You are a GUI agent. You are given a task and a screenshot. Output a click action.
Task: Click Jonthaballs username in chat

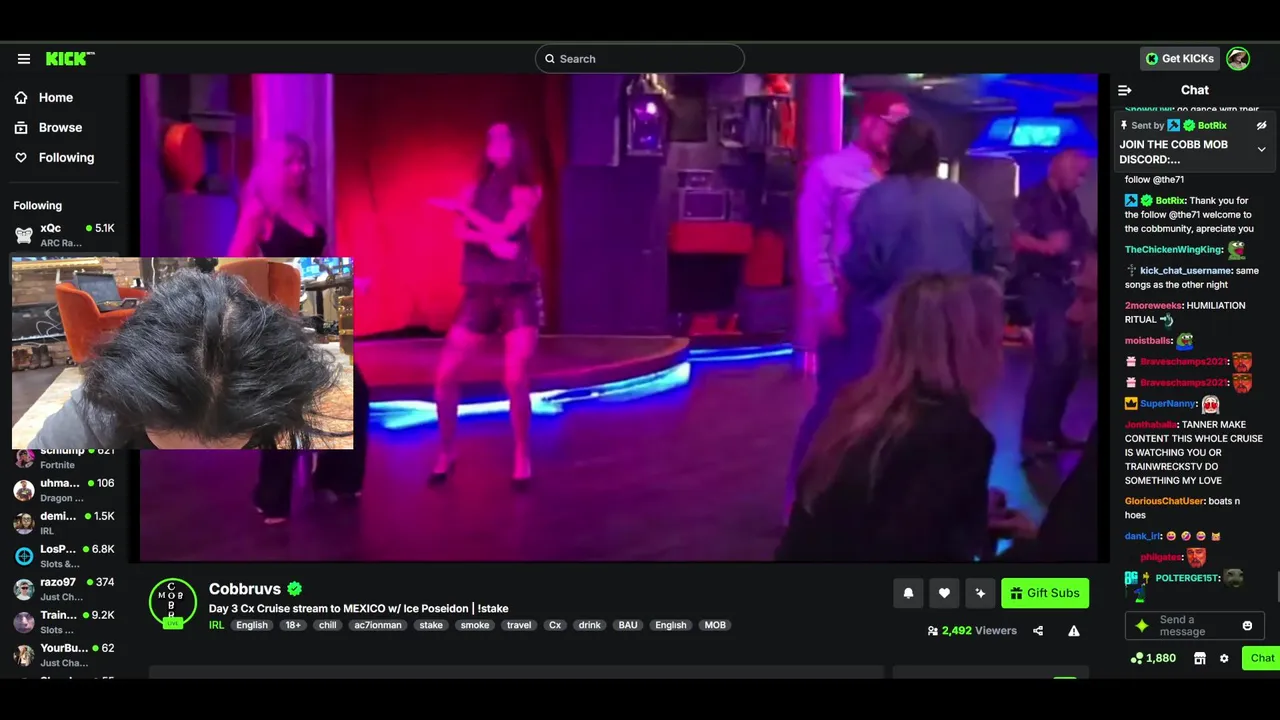1151,425
